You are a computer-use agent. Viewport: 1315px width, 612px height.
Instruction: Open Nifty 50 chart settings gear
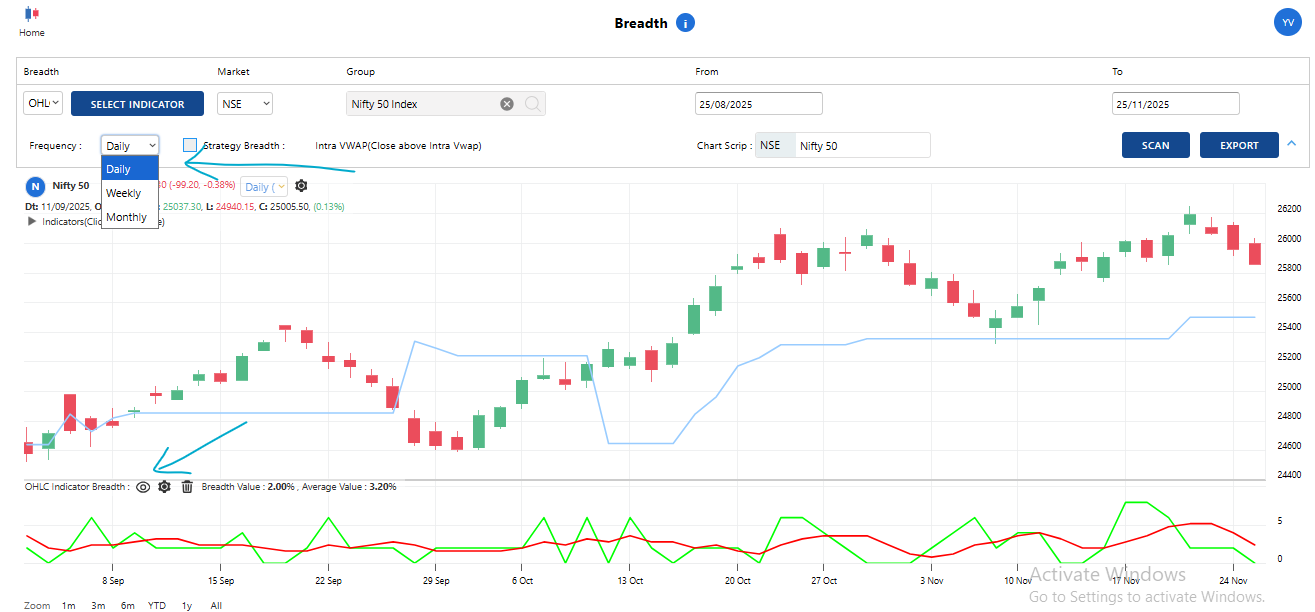click(301, 186)
